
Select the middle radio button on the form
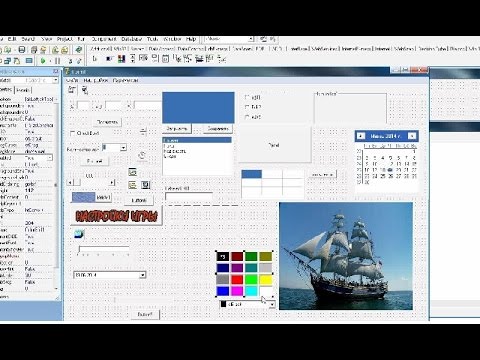[x=247, y=107]
